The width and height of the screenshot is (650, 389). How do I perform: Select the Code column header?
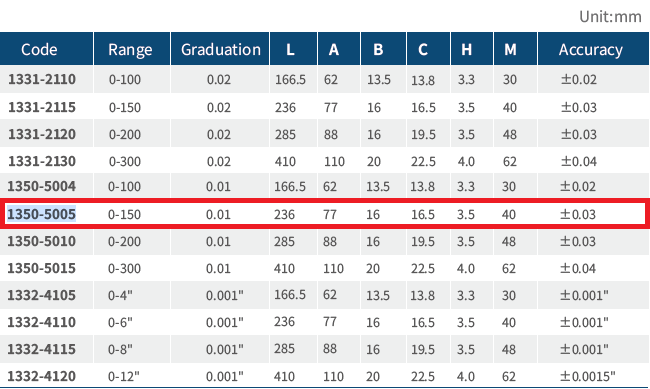(39, 50)
